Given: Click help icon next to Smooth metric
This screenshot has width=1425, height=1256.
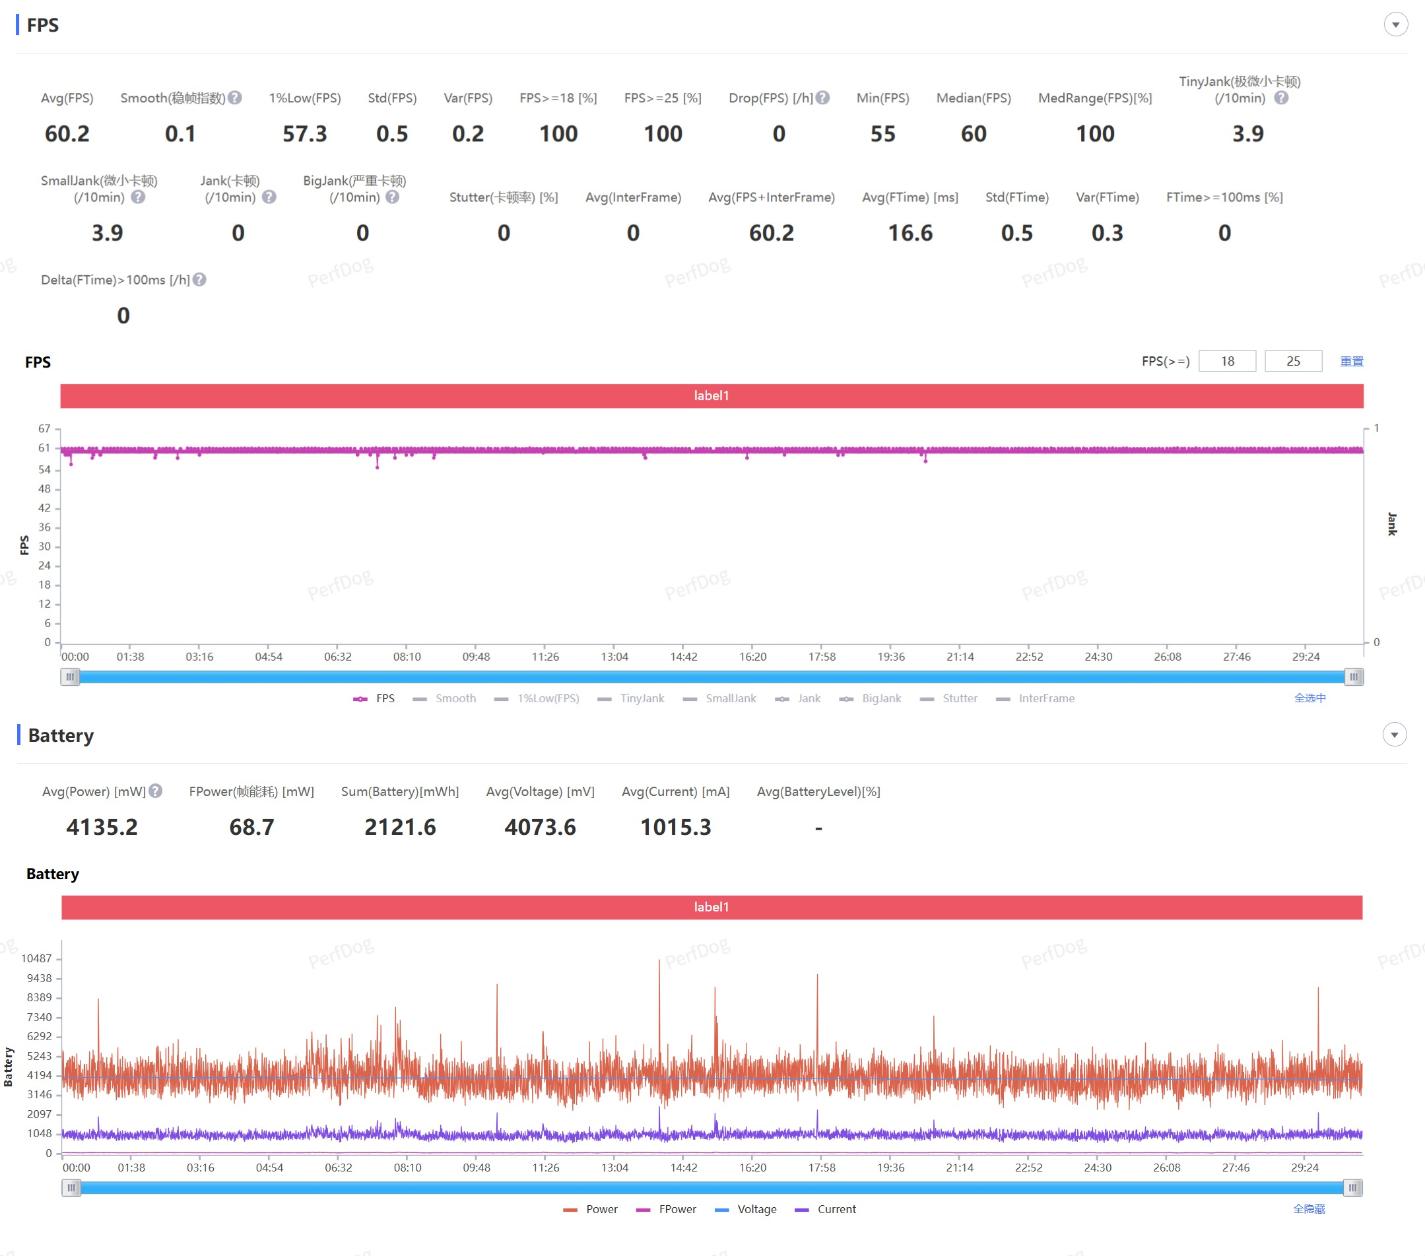Looking at the screenshot, I should tap(235, 98).
